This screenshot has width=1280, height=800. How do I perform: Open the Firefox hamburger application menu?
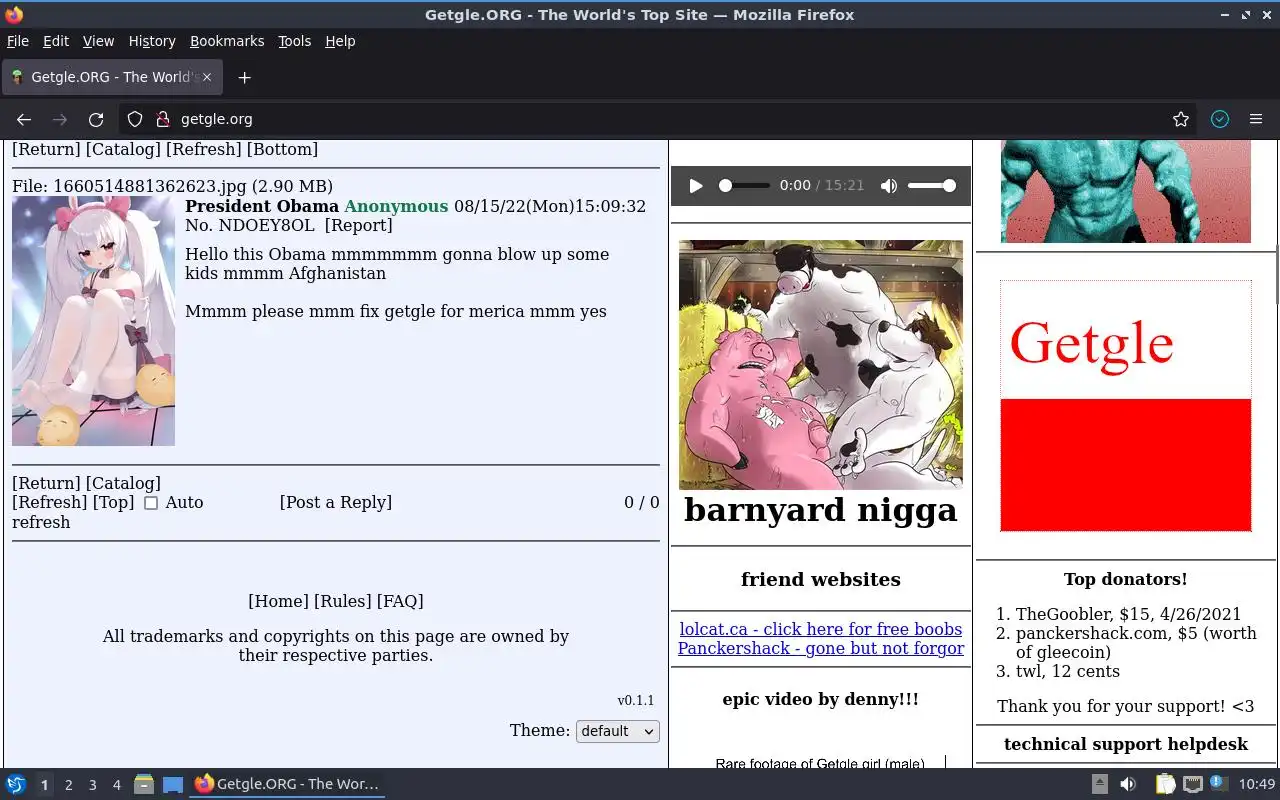click(1256, 119)
